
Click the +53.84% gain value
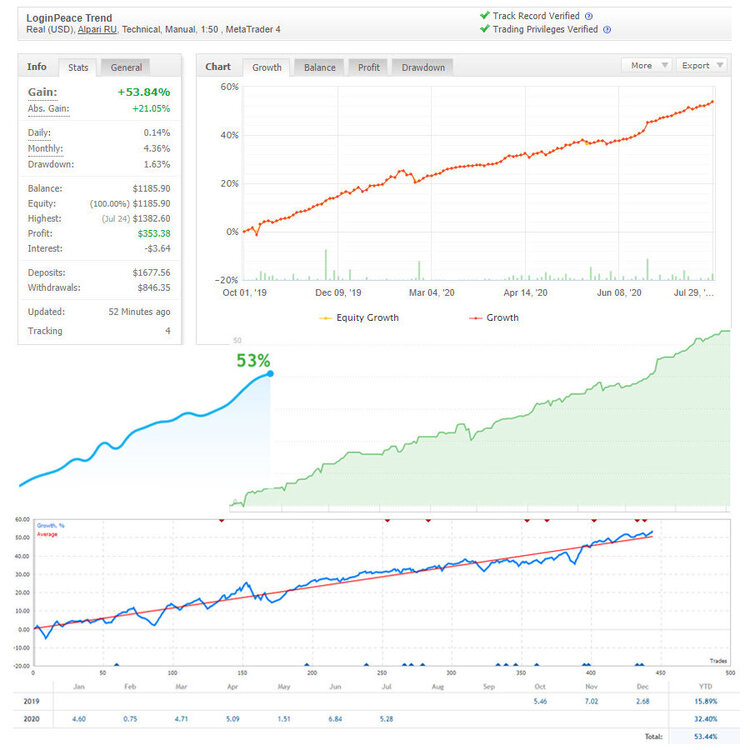coord(144,92)
